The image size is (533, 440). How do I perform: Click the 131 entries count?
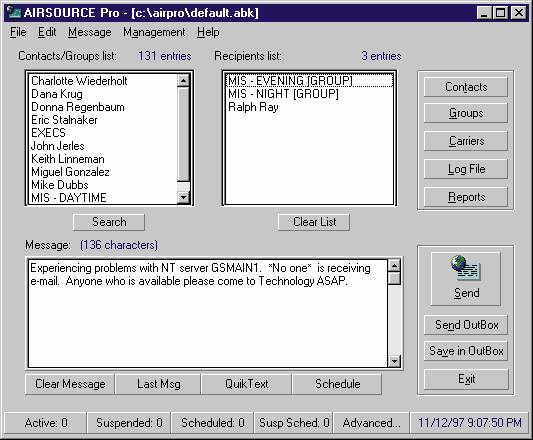point(165,56)
